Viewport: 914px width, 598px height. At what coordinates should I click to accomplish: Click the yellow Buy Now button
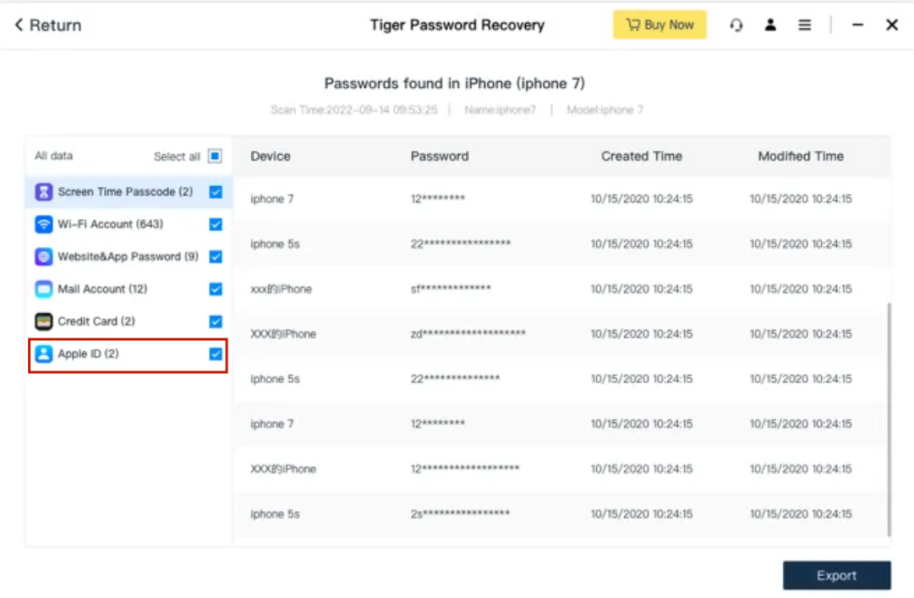659,25
